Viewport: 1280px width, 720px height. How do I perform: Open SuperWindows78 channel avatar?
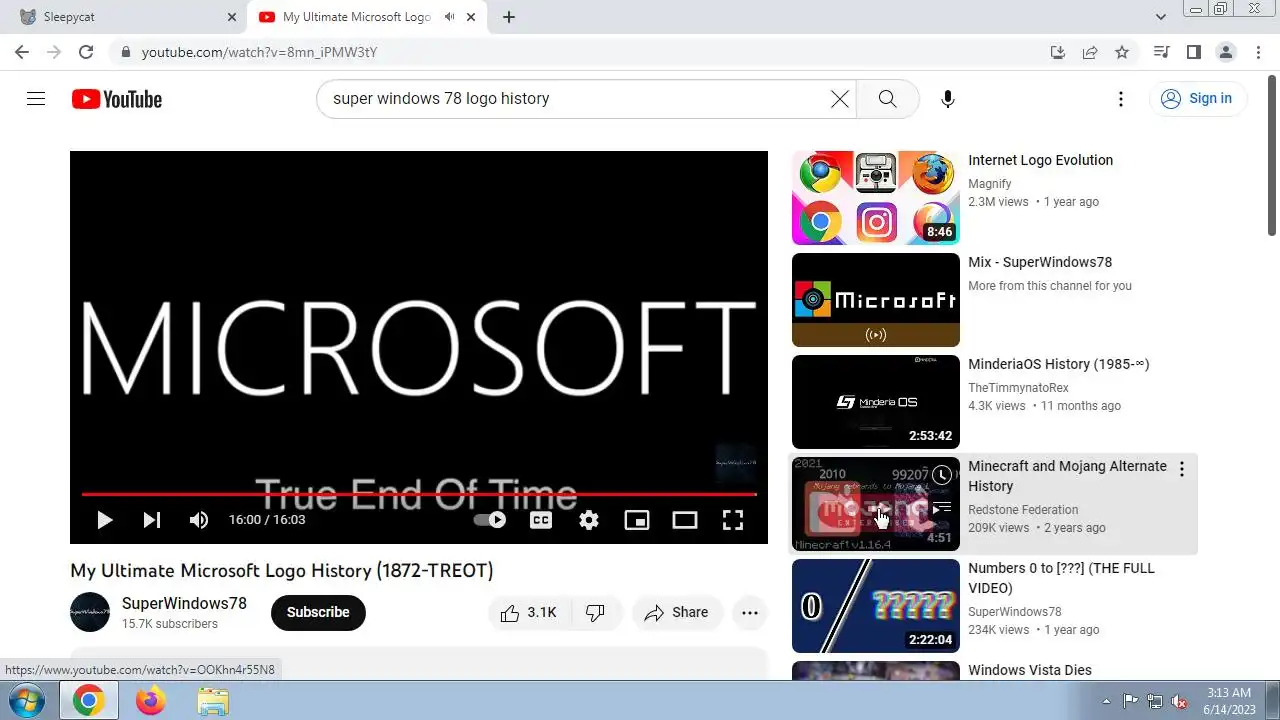pos(90,612)
